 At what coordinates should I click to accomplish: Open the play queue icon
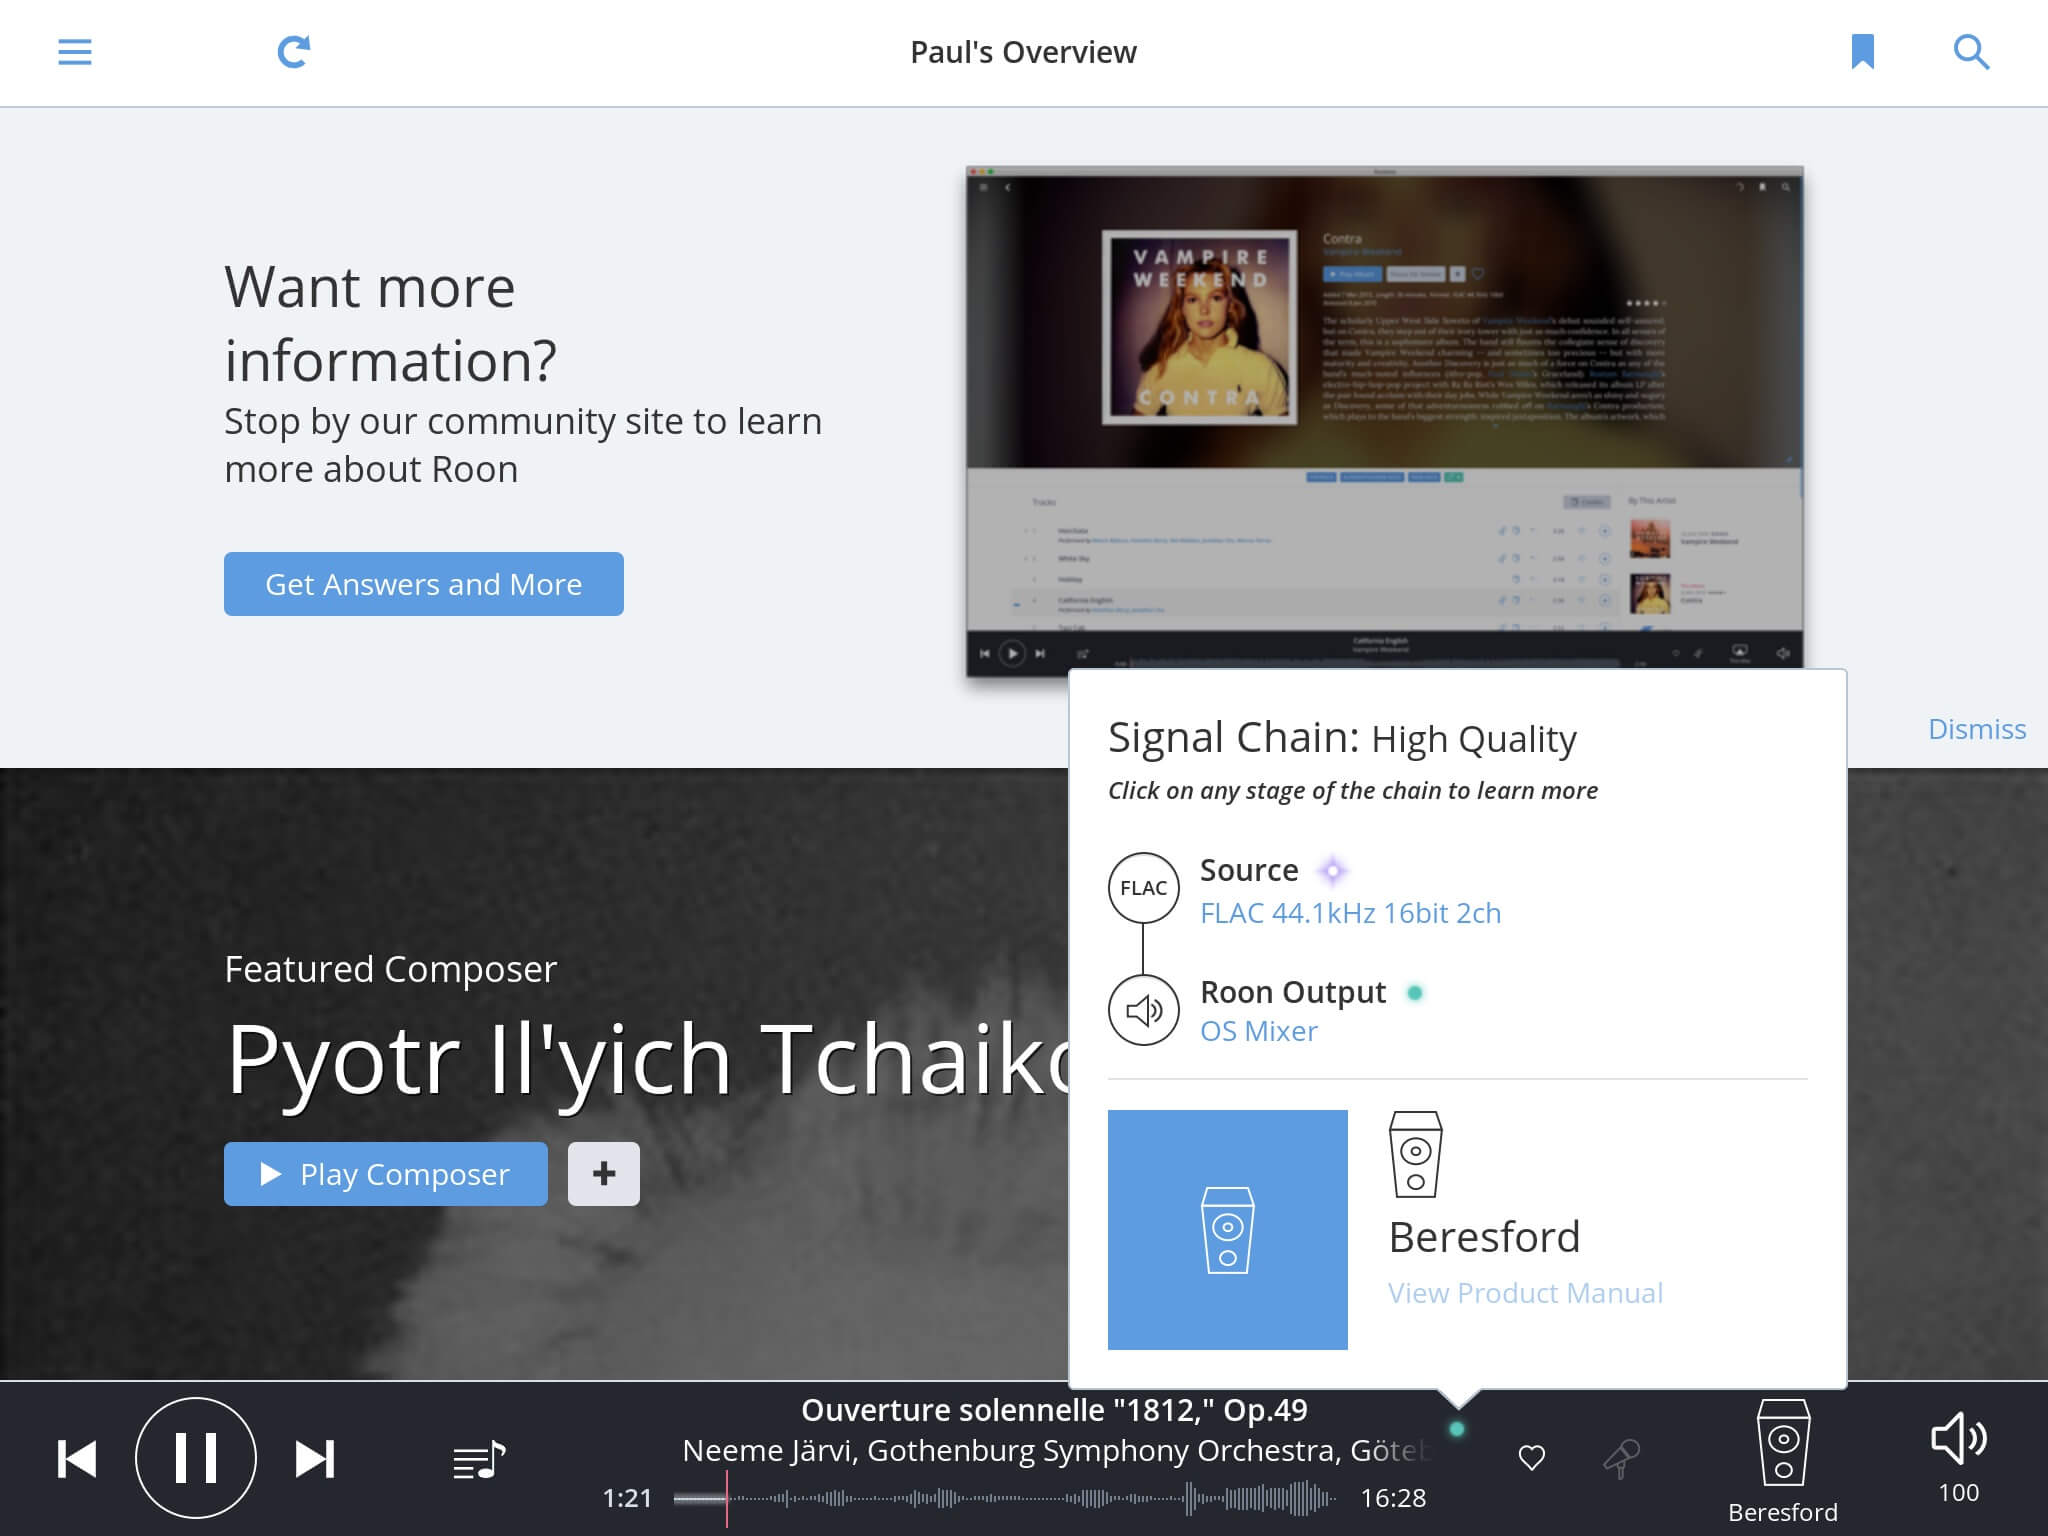click(479, 1460)
